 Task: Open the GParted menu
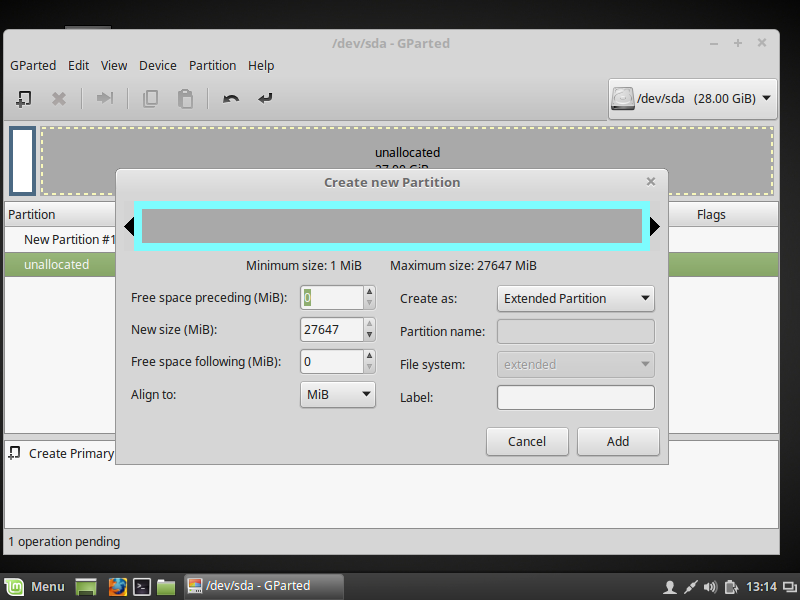[33, 66]
